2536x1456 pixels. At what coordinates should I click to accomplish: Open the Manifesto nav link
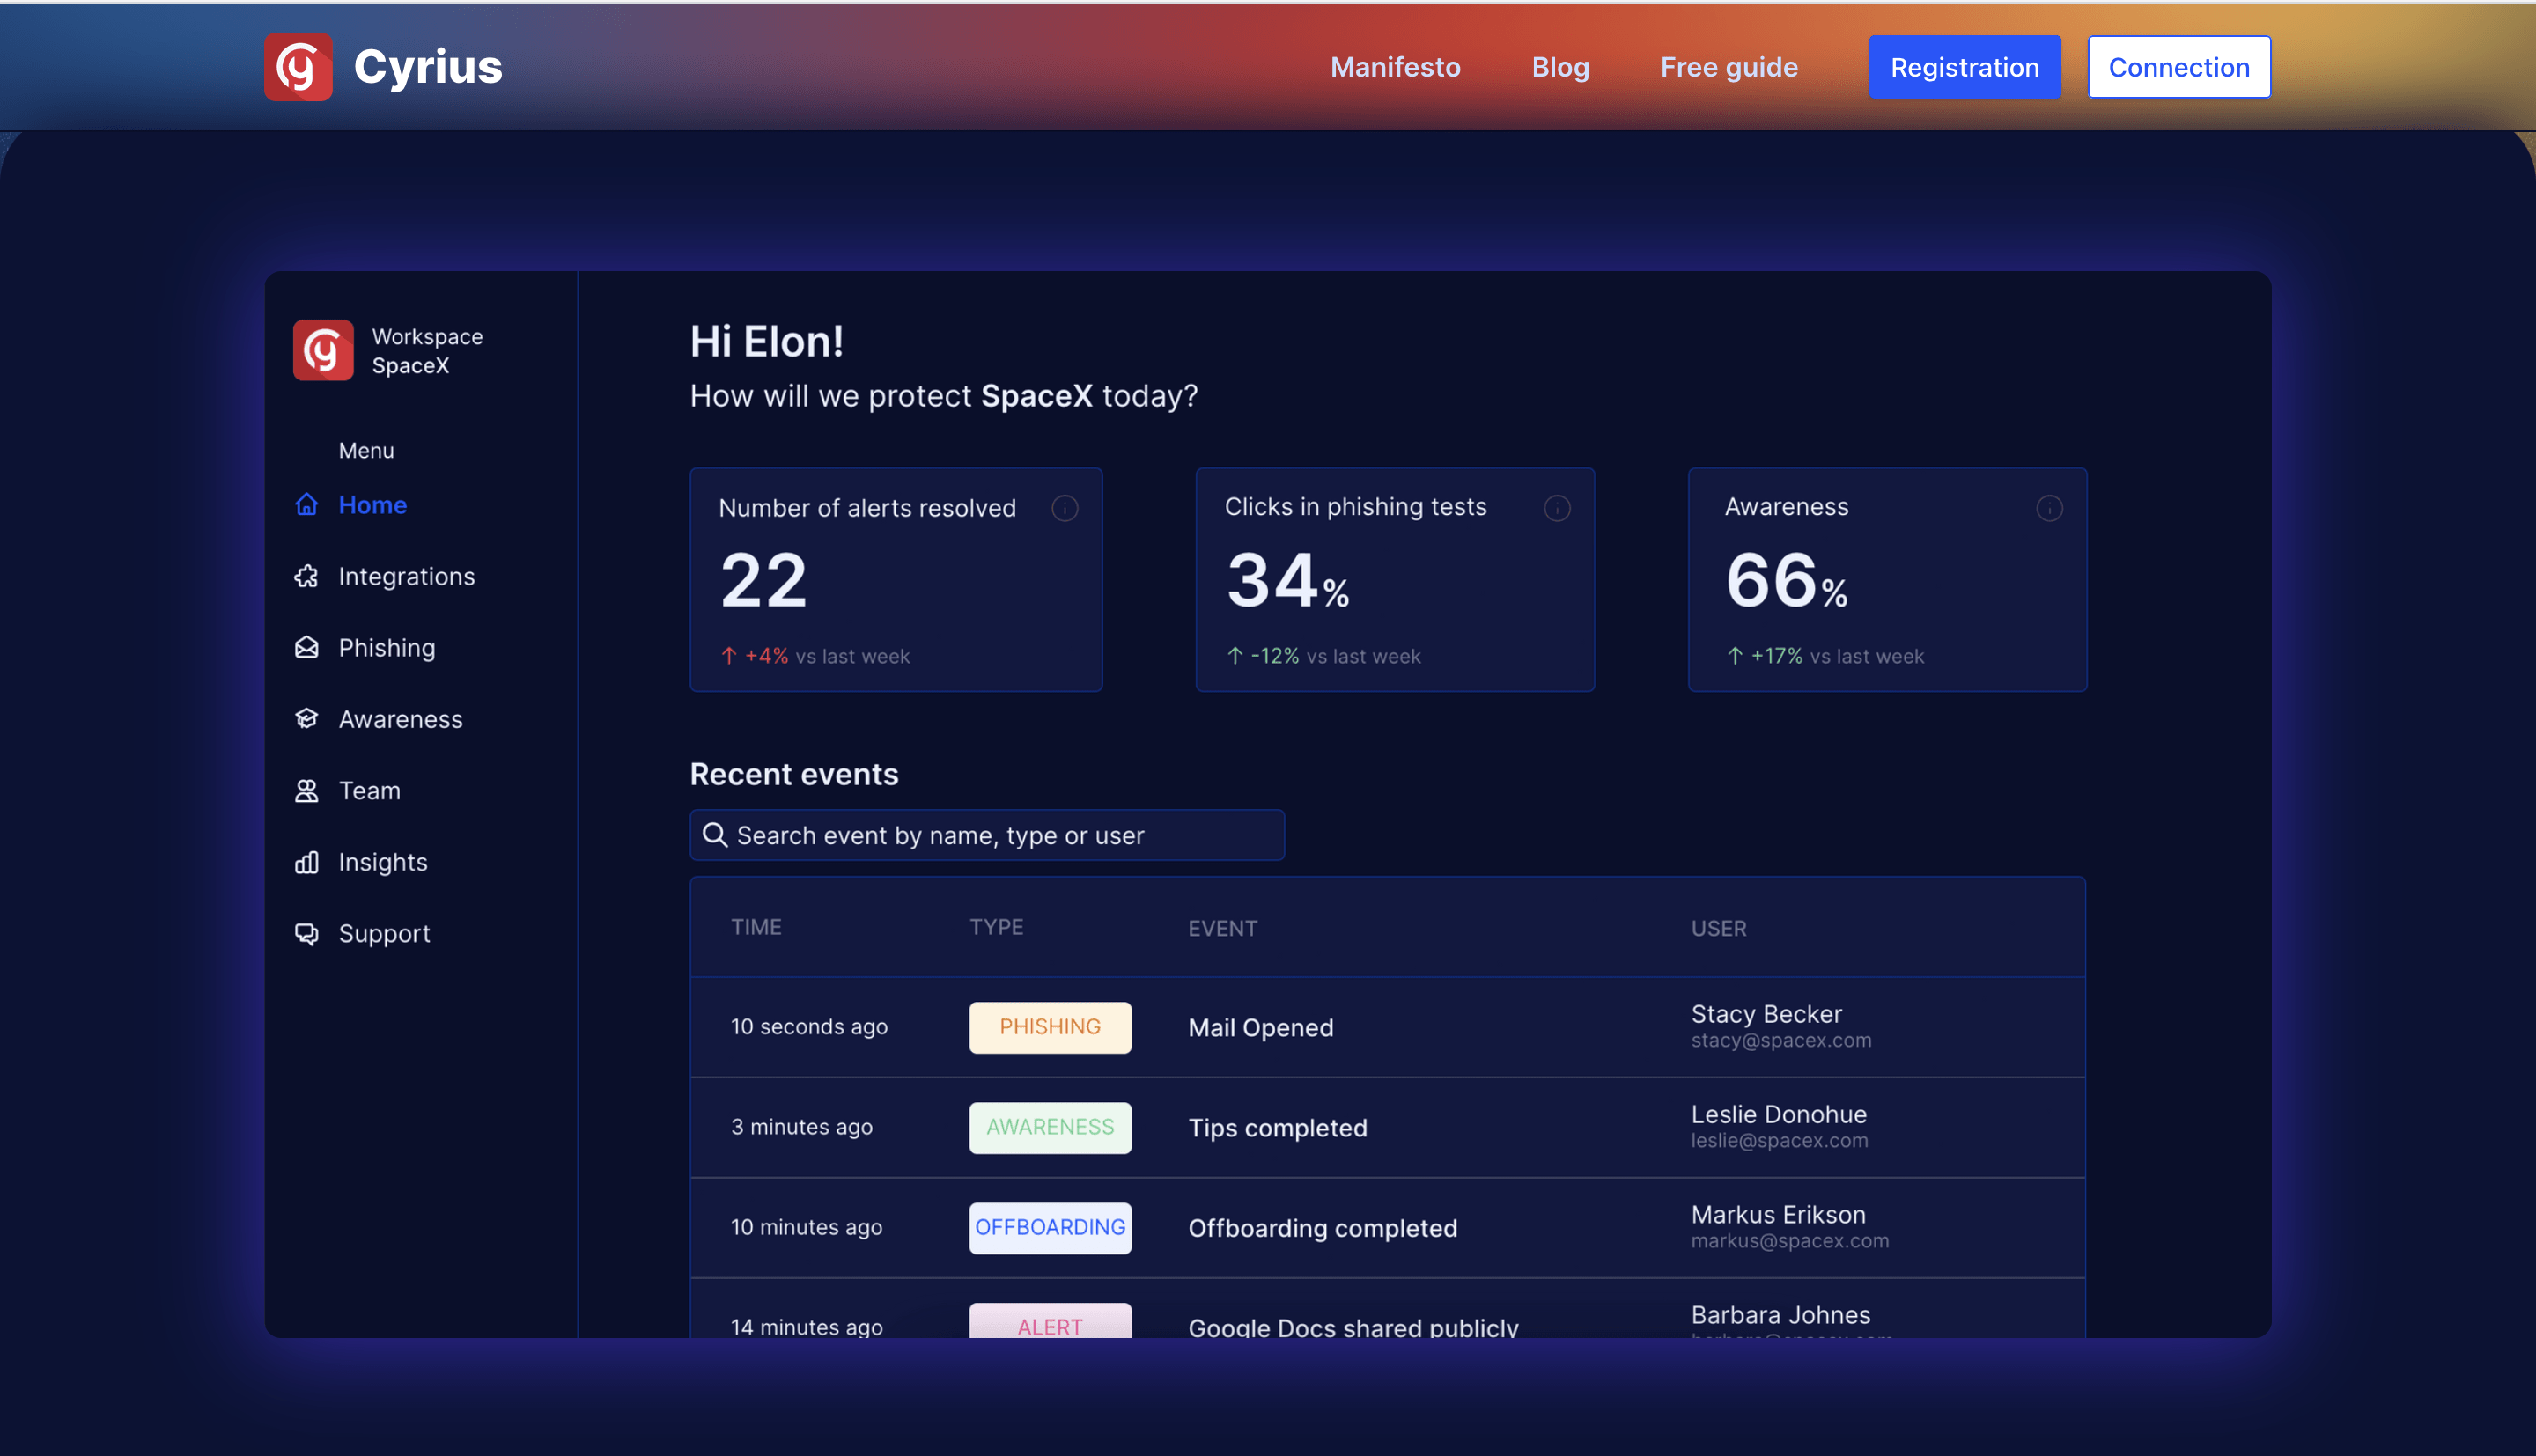(x=1395, y=67)
